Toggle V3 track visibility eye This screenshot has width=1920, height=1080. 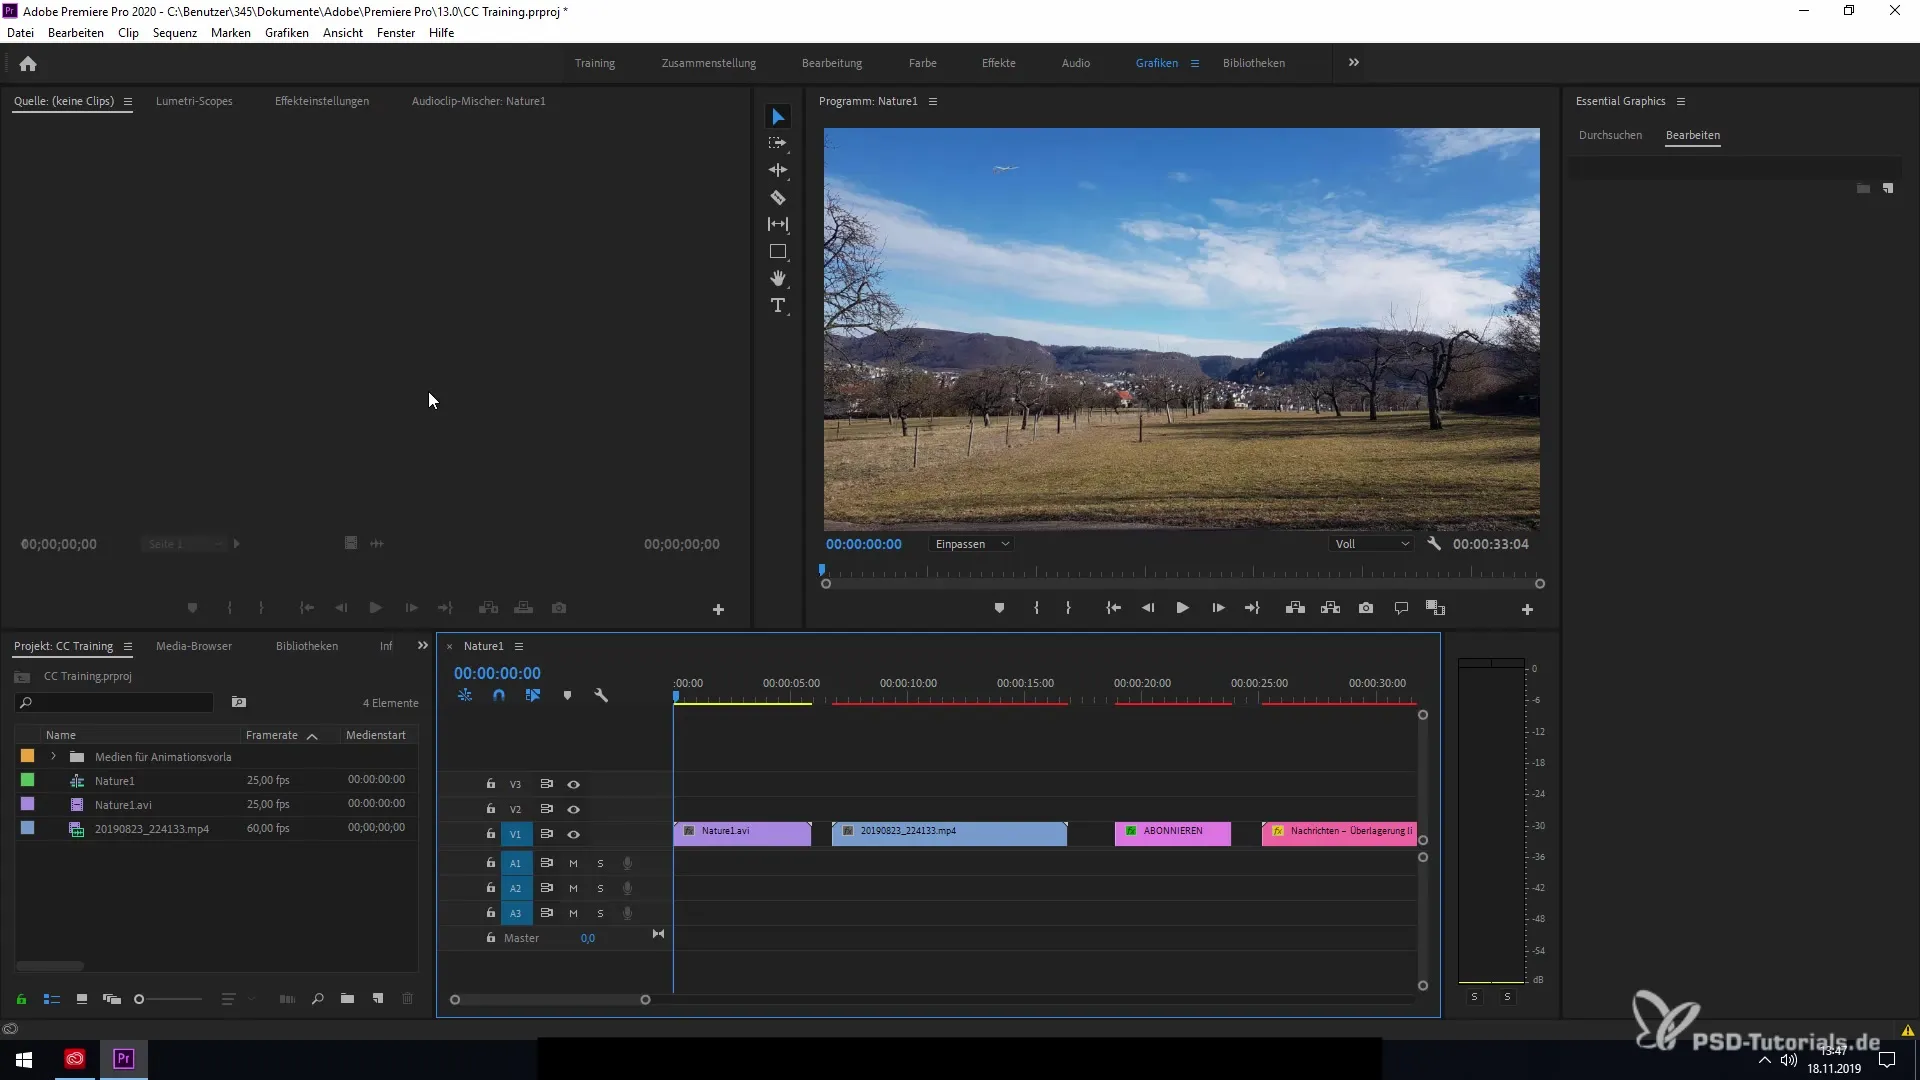(574, 784)
